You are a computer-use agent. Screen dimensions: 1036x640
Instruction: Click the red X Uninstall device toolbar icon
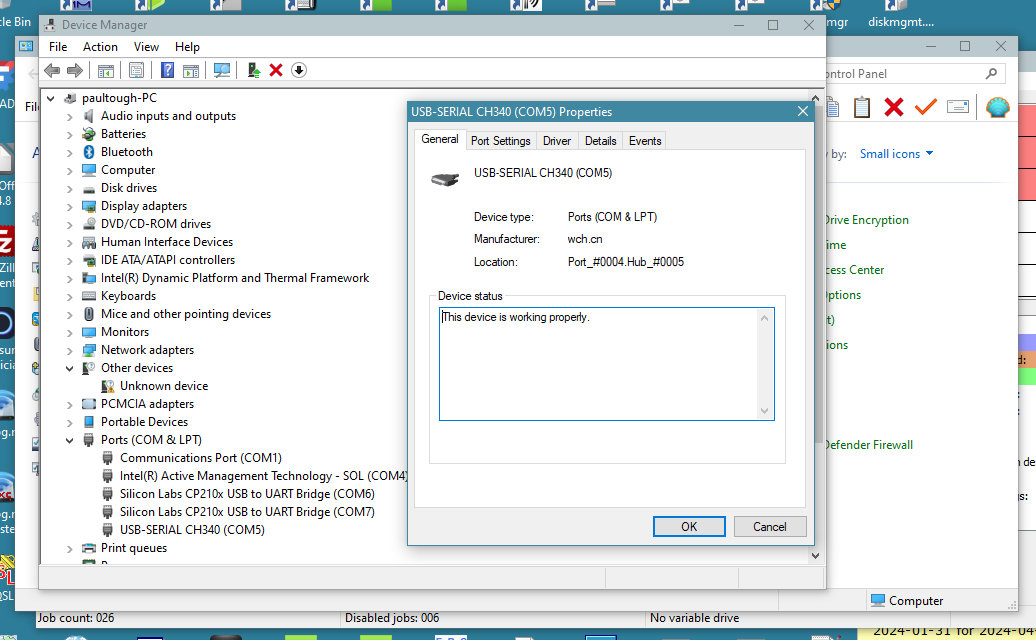point(276,70)
